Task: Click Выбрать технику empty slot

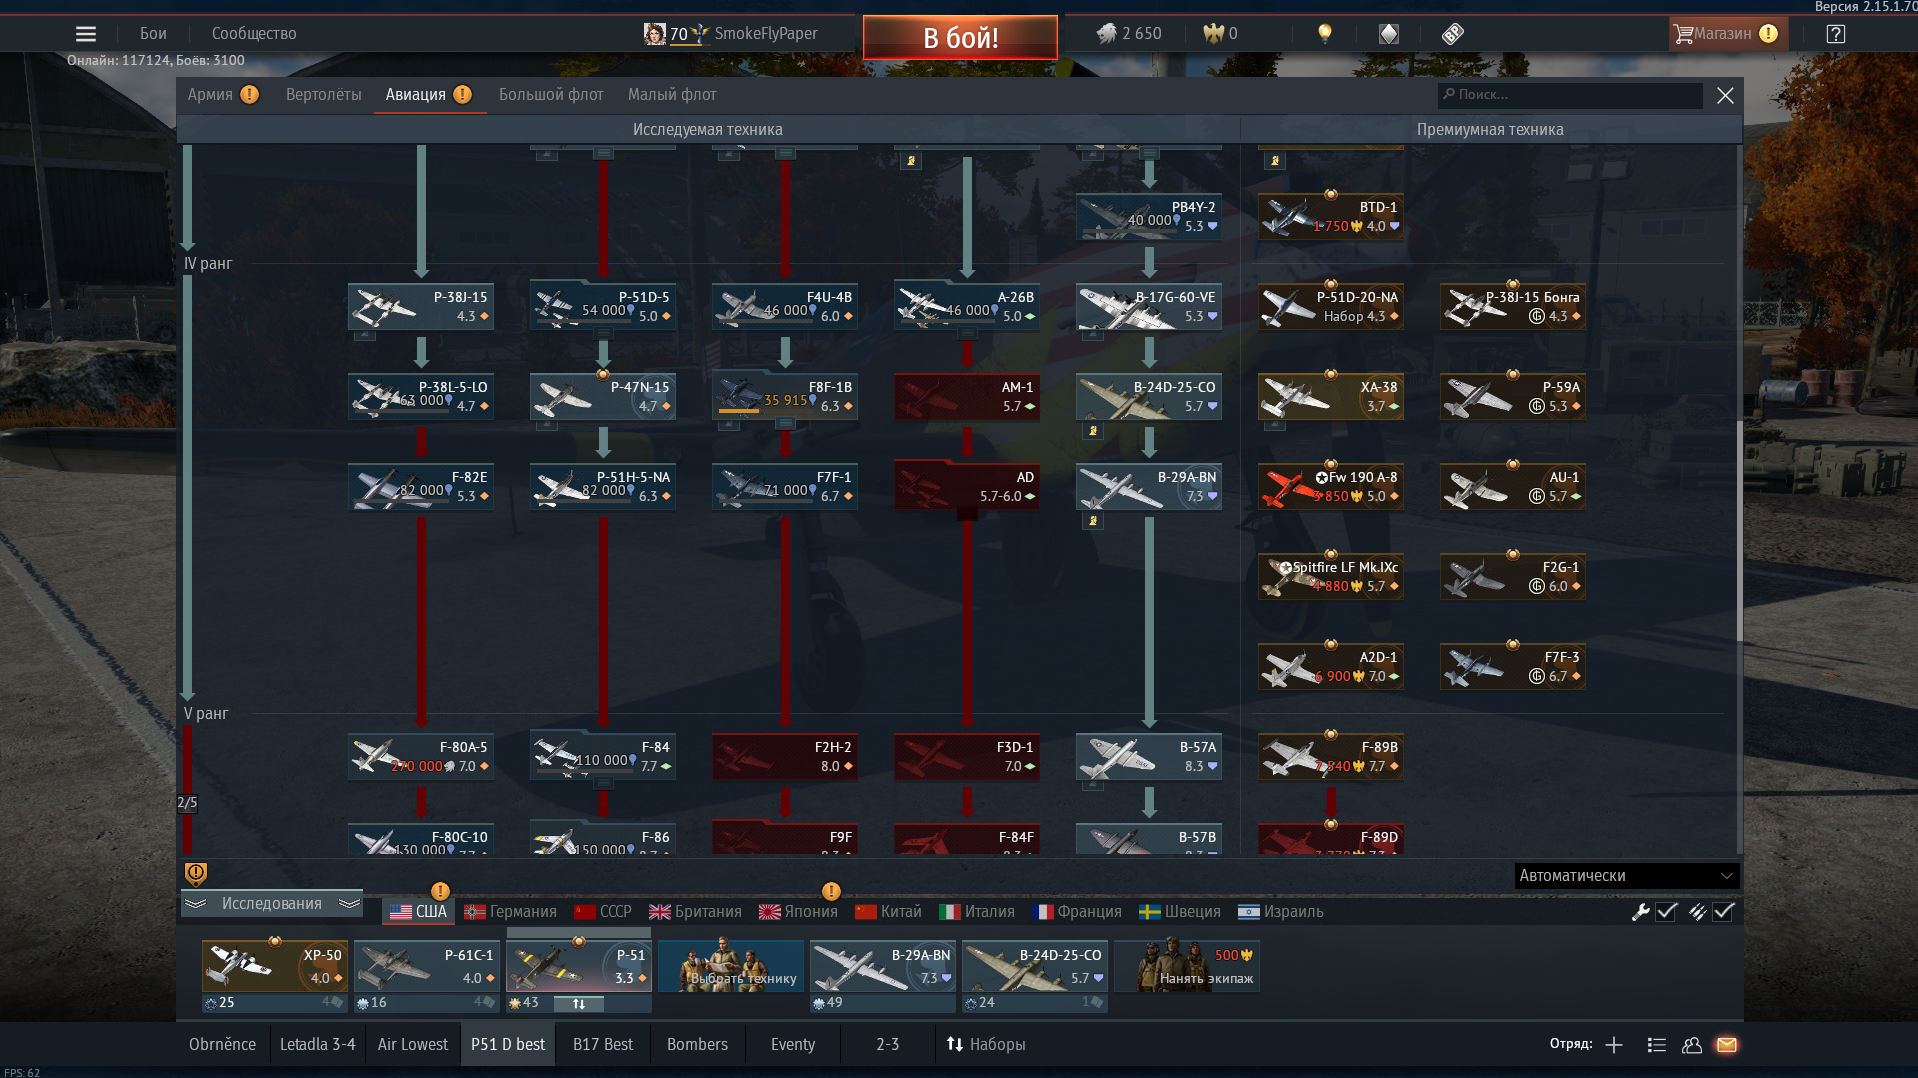Action: (731, 966)
